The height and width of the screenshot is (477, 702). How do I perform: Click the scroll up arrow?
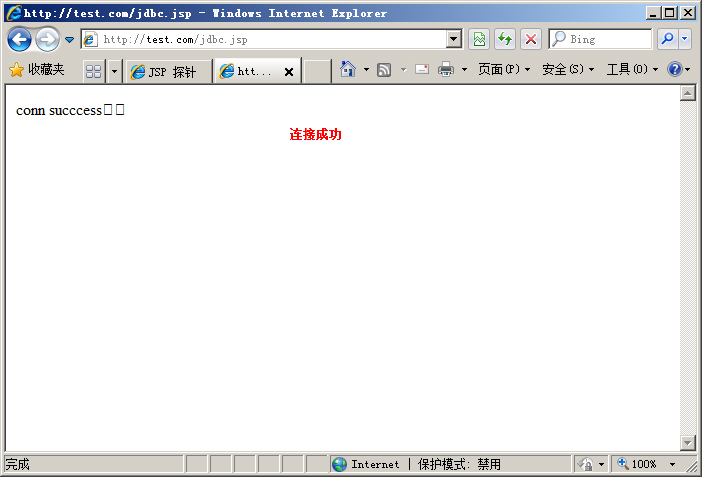tap(688, 93)
